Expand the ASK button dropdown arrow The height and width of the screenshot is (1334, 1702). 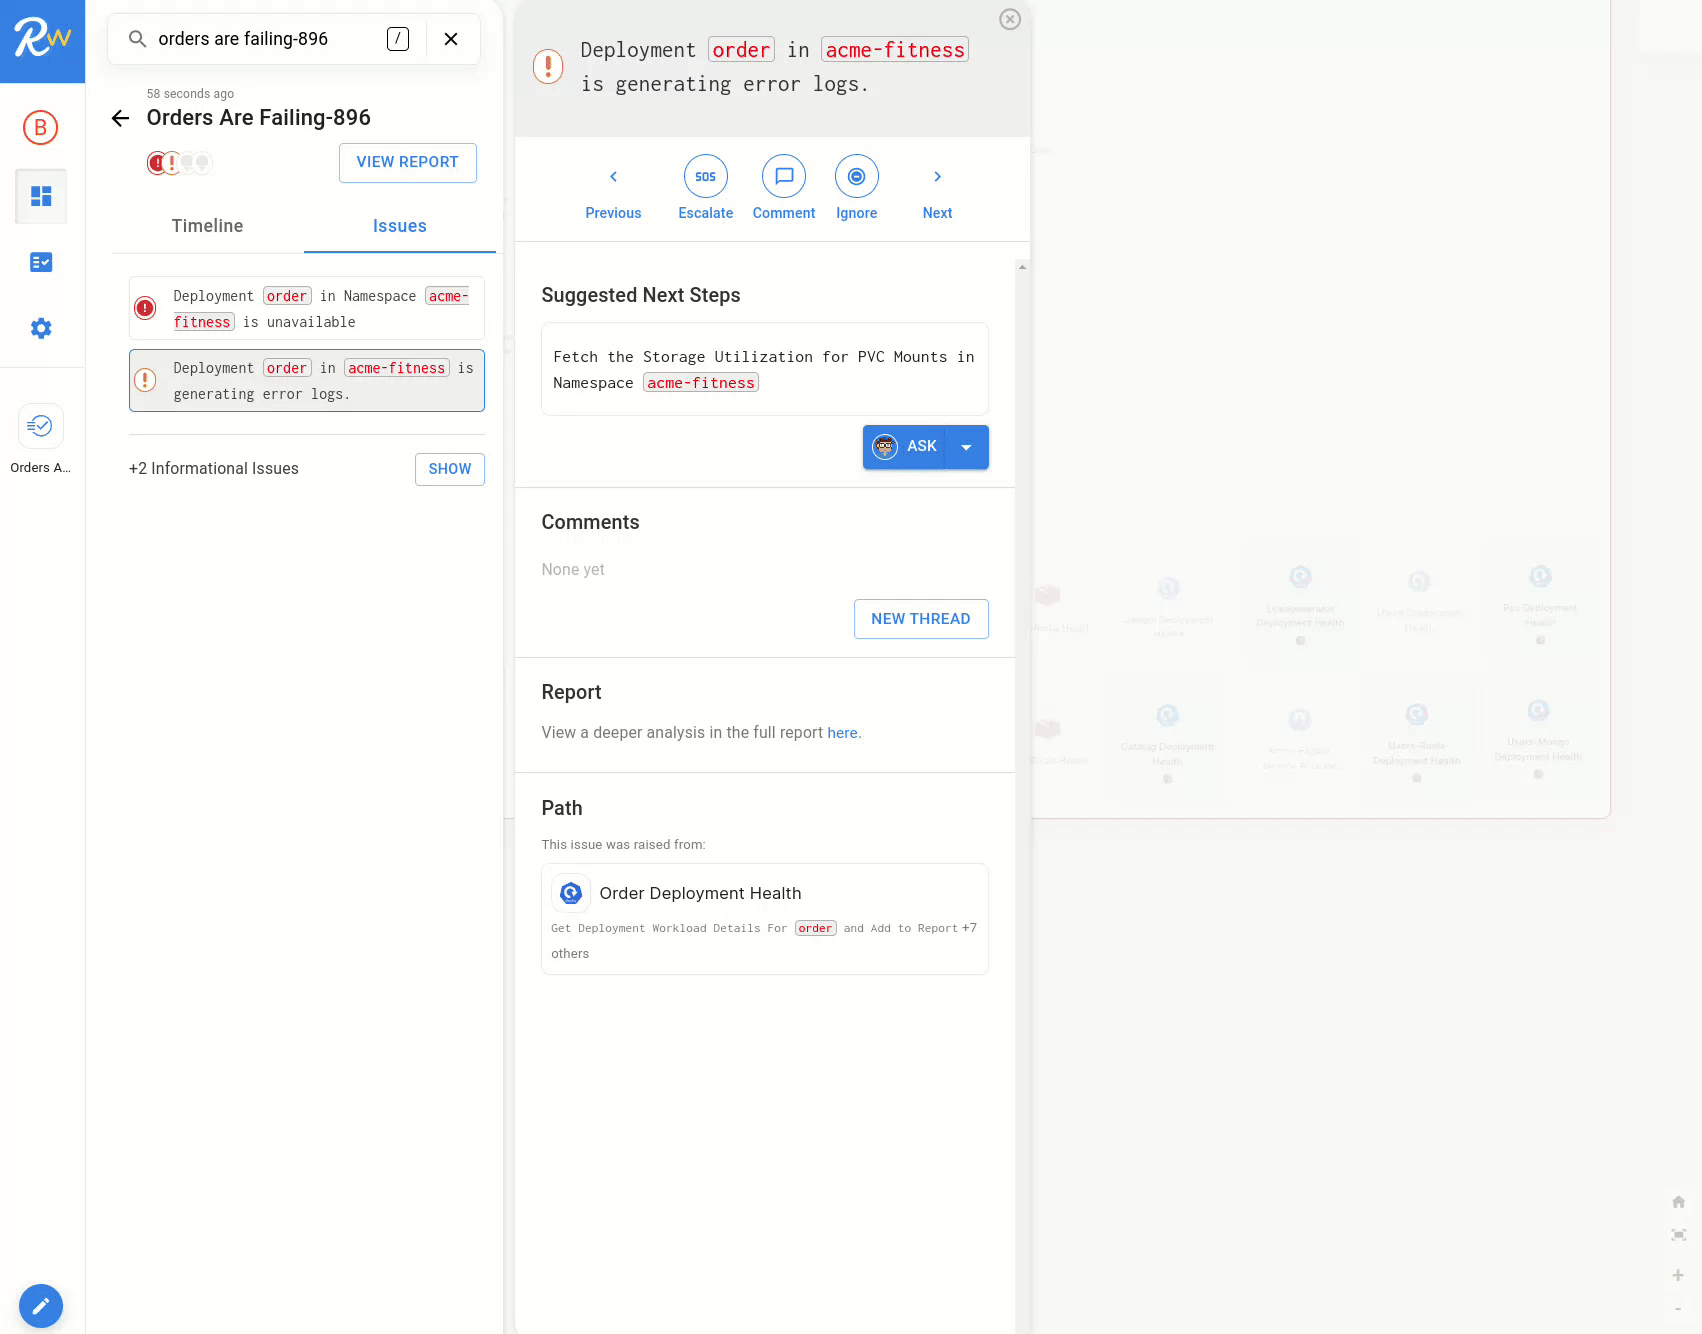(x=966, y=447)
